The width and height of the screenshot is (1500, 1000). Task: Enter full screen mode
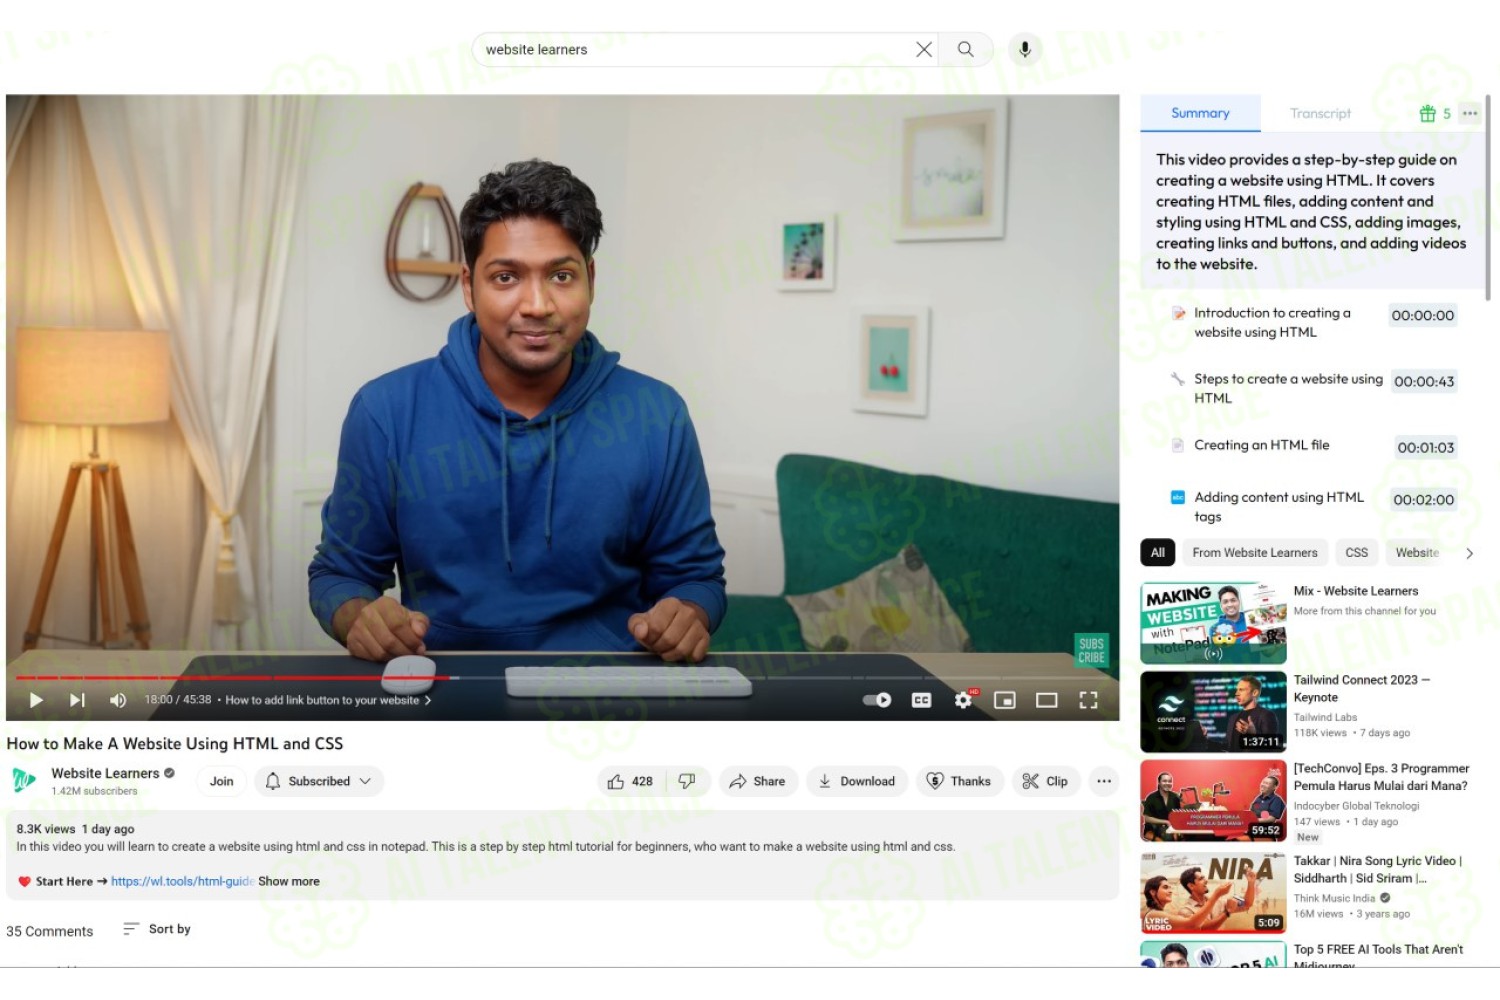pos(1088,700)
